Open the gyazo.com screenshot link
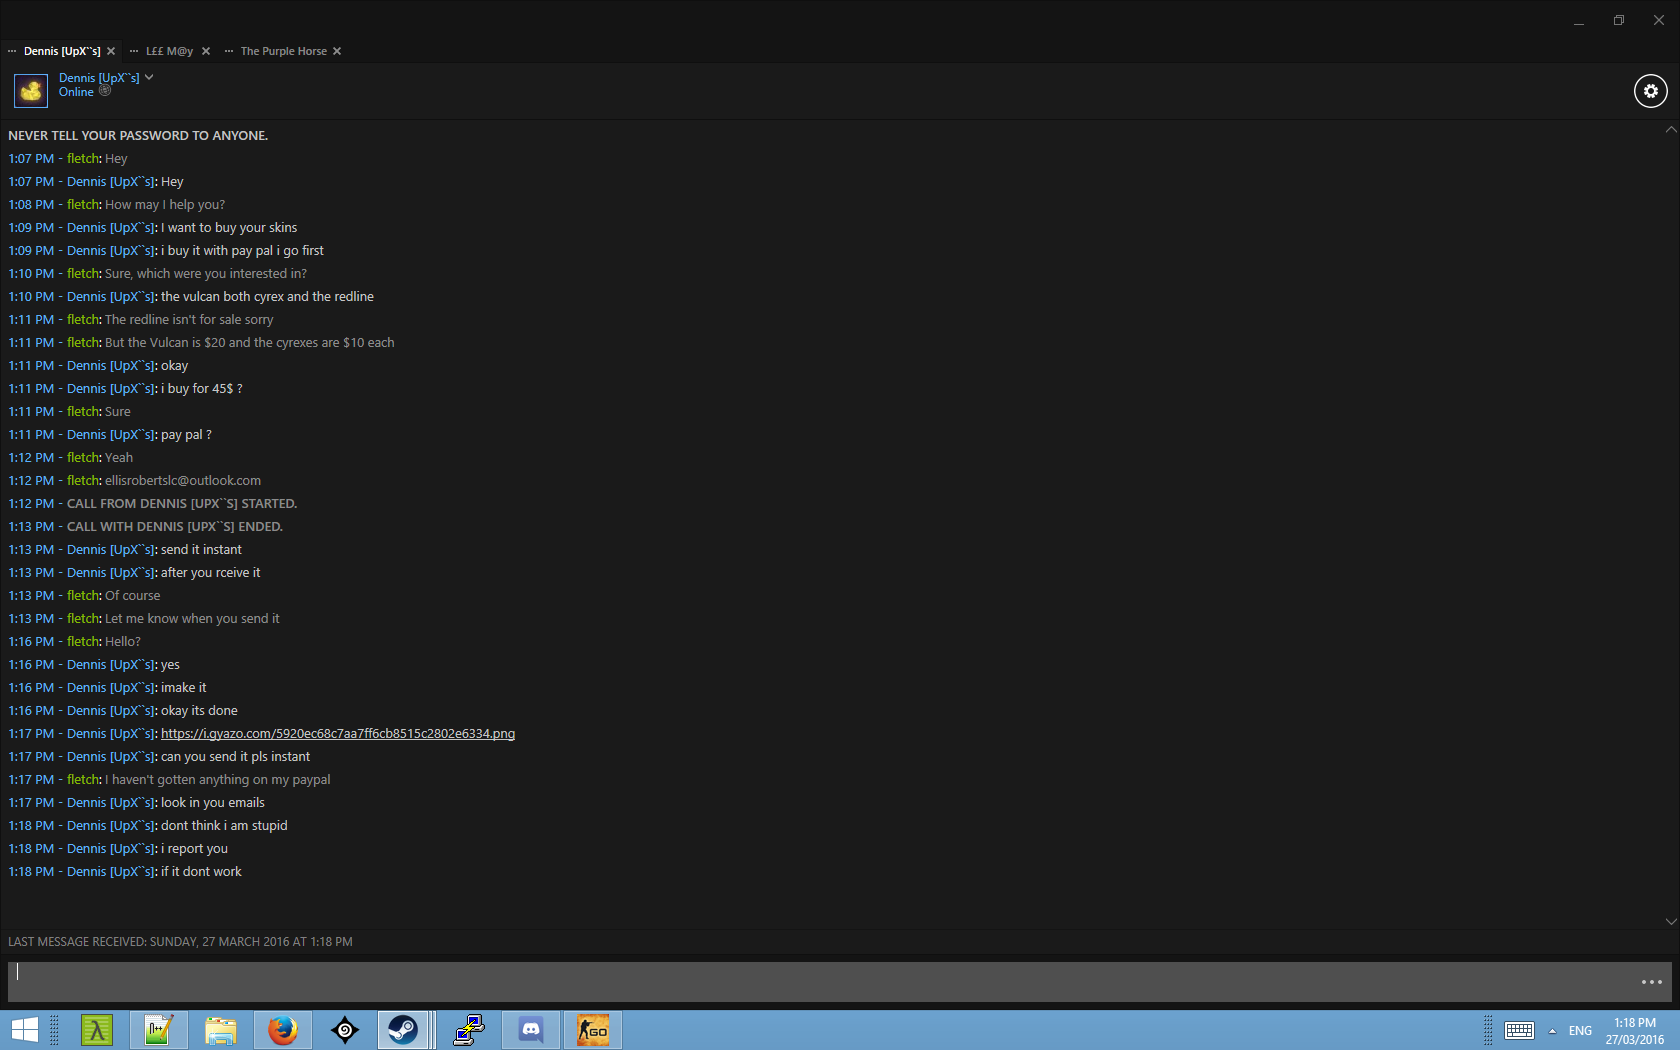The width and height of the screenshot is (1680, 1050). tap(338, 734)
